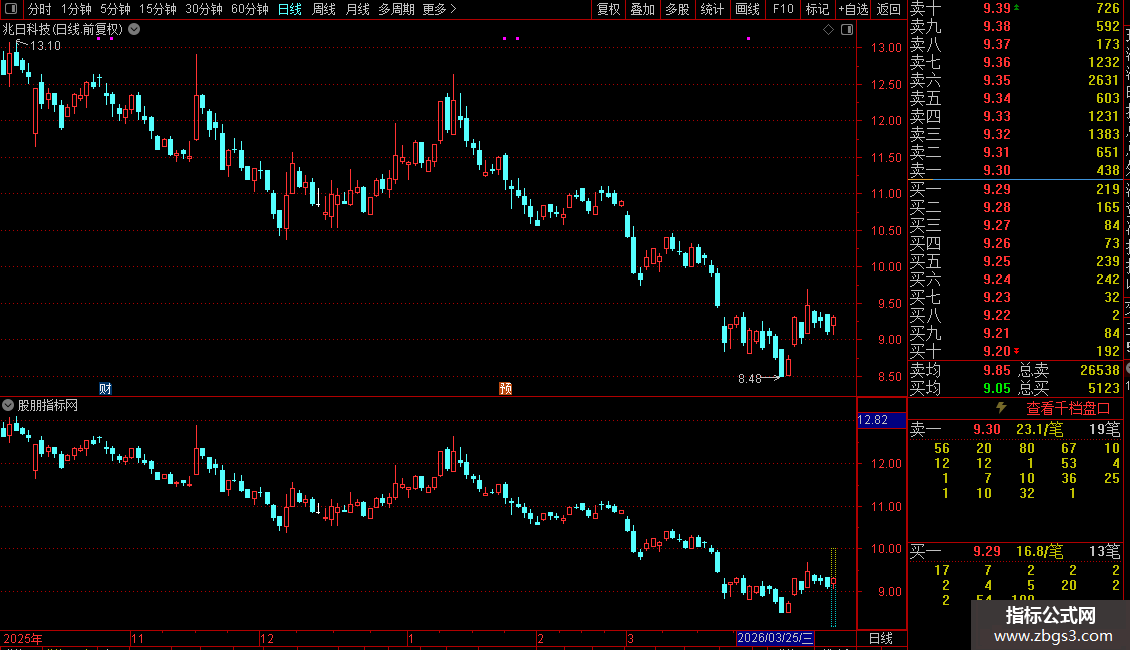Image resolution: width=1130 pixels, height=650 pixels.
Task: Switch to 分时 intraday view
Action: pyautogui.click(x=40, y=9)
